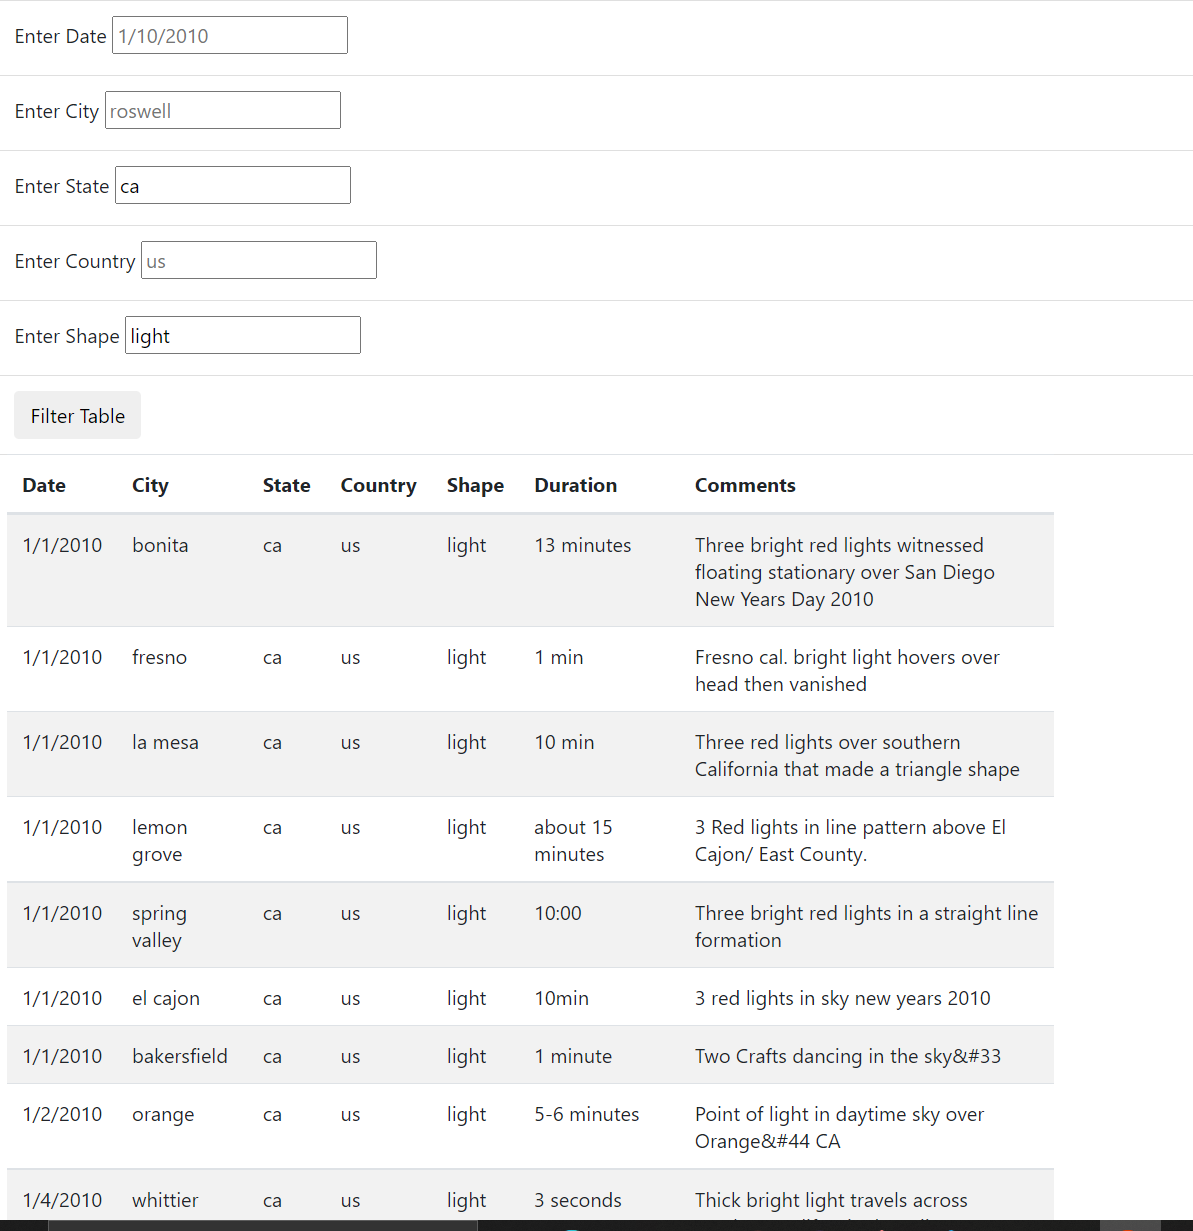
Task: Click the bonita city cell
Action: pos(160,545)
